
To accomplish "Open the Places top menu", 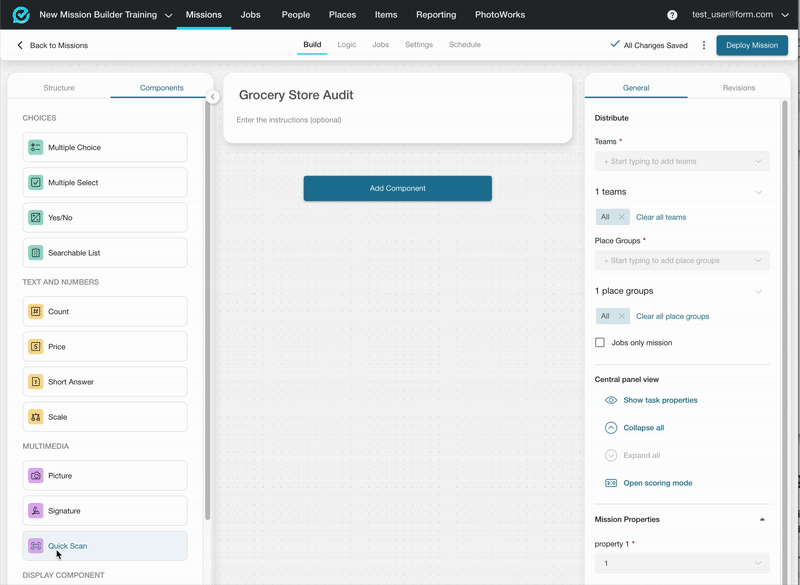I will (x=342, y=15).
